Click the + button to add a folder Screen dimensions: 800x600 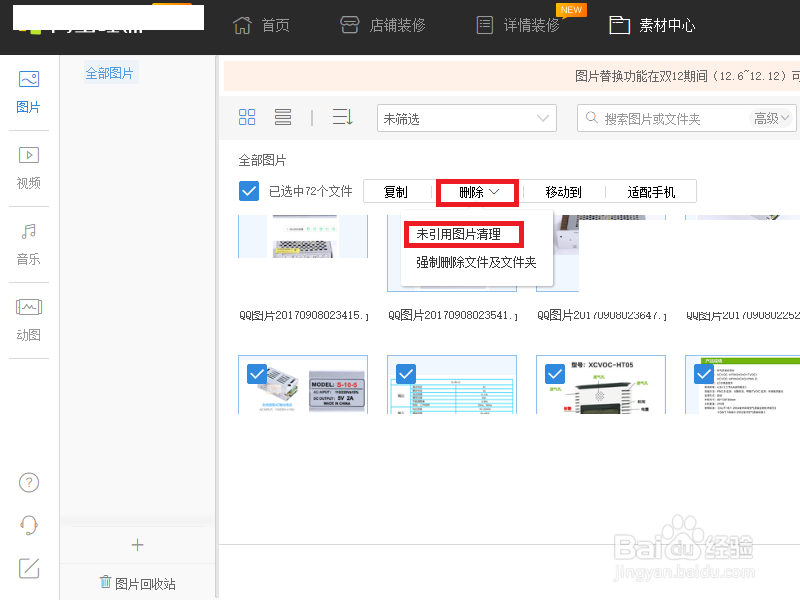(x=137, y=544)
